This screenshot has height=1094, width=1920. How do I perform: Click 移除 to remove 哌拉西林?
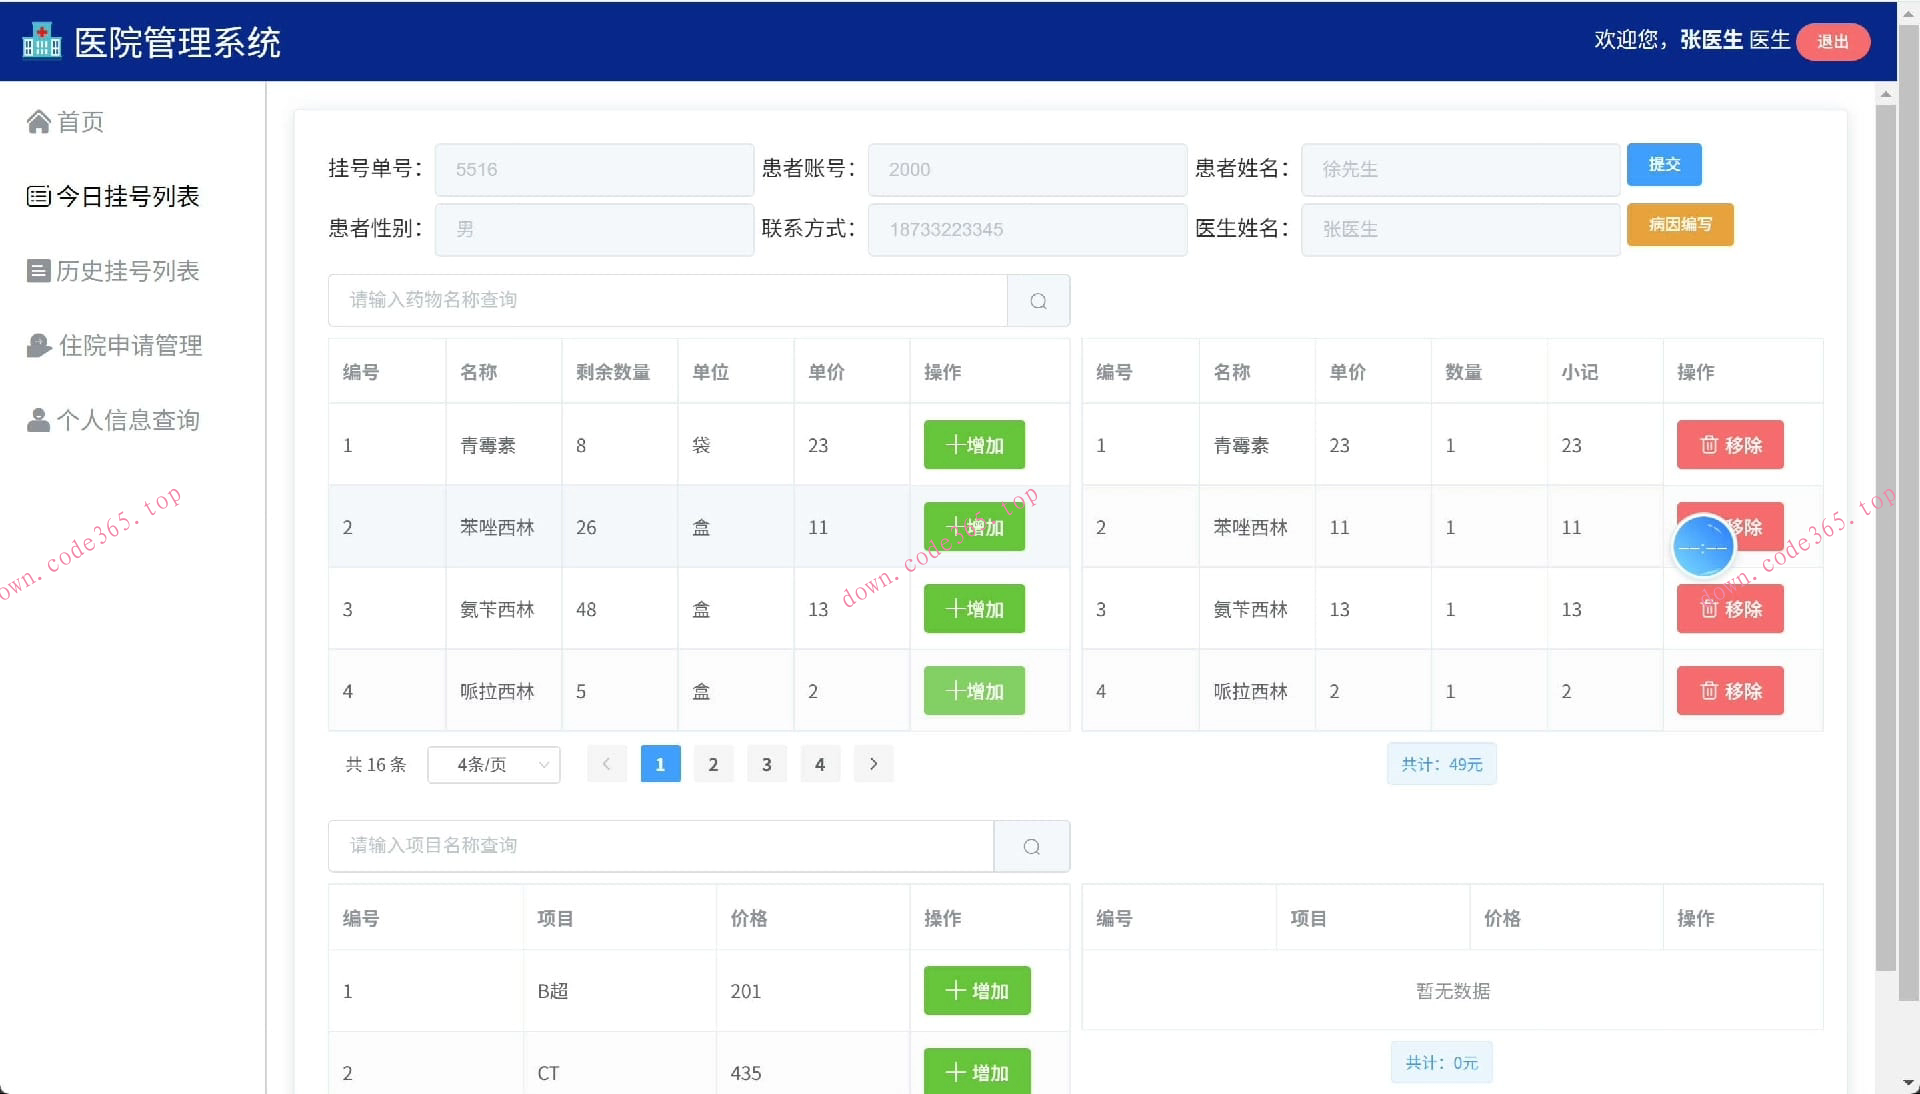pyautogui.click(x=1729, y=690)
